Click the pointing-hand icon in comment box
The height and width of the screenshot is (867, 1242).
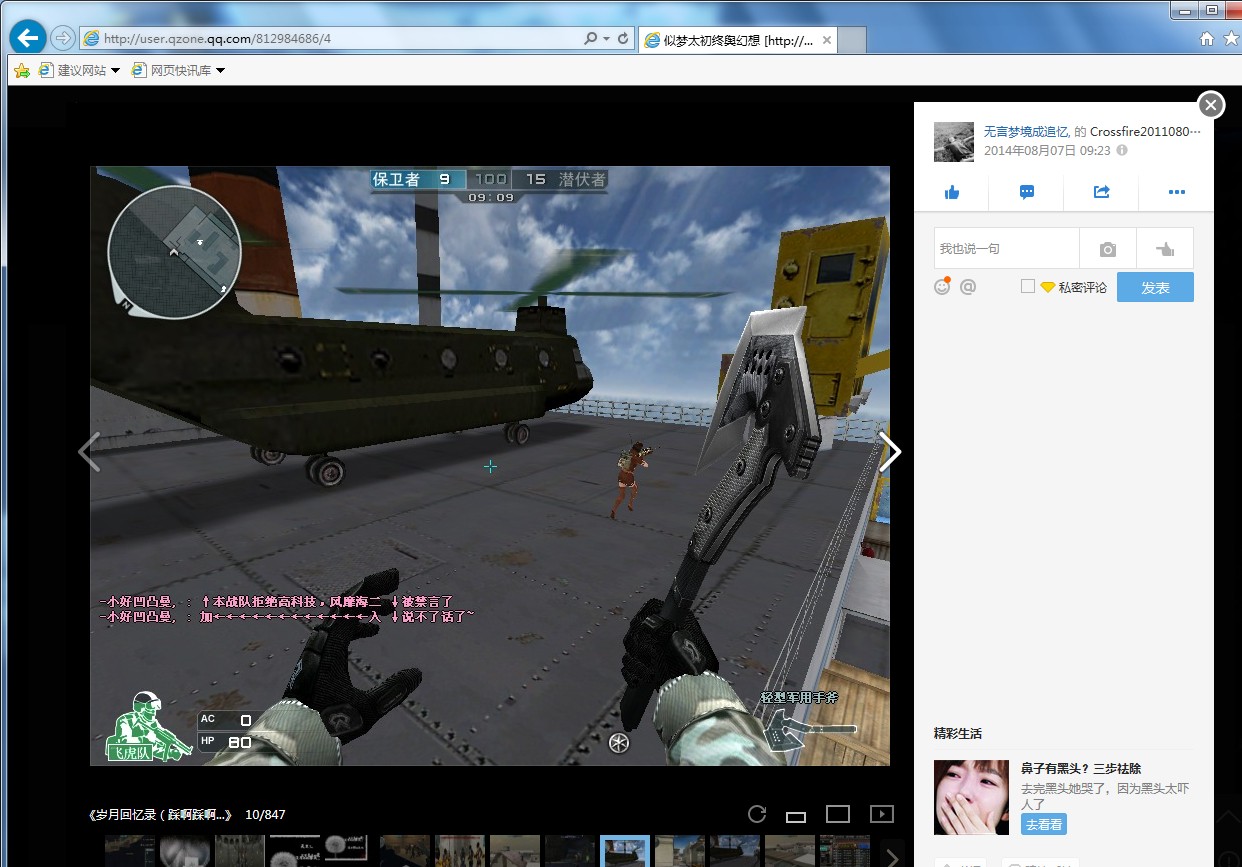point(1165,249)
